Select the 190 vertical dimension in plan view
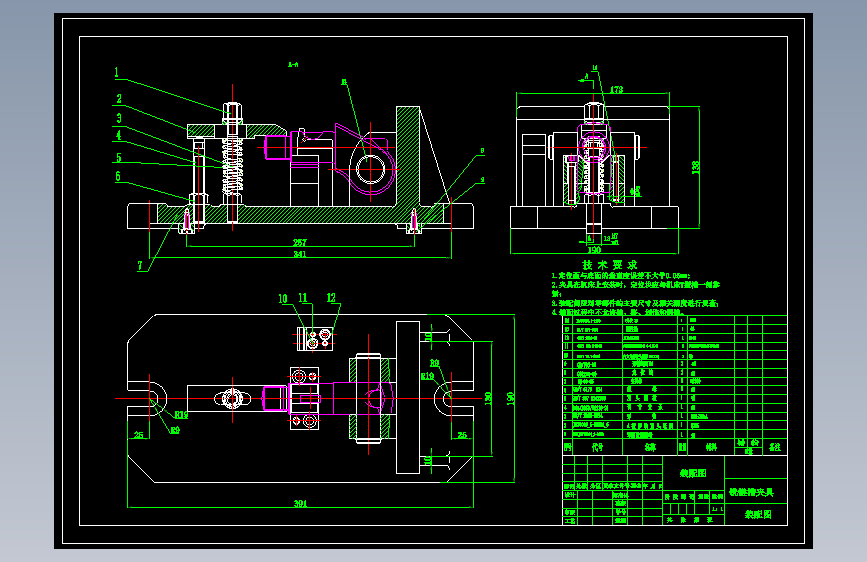This screenshot has width=867, height=562. [510, 398]
